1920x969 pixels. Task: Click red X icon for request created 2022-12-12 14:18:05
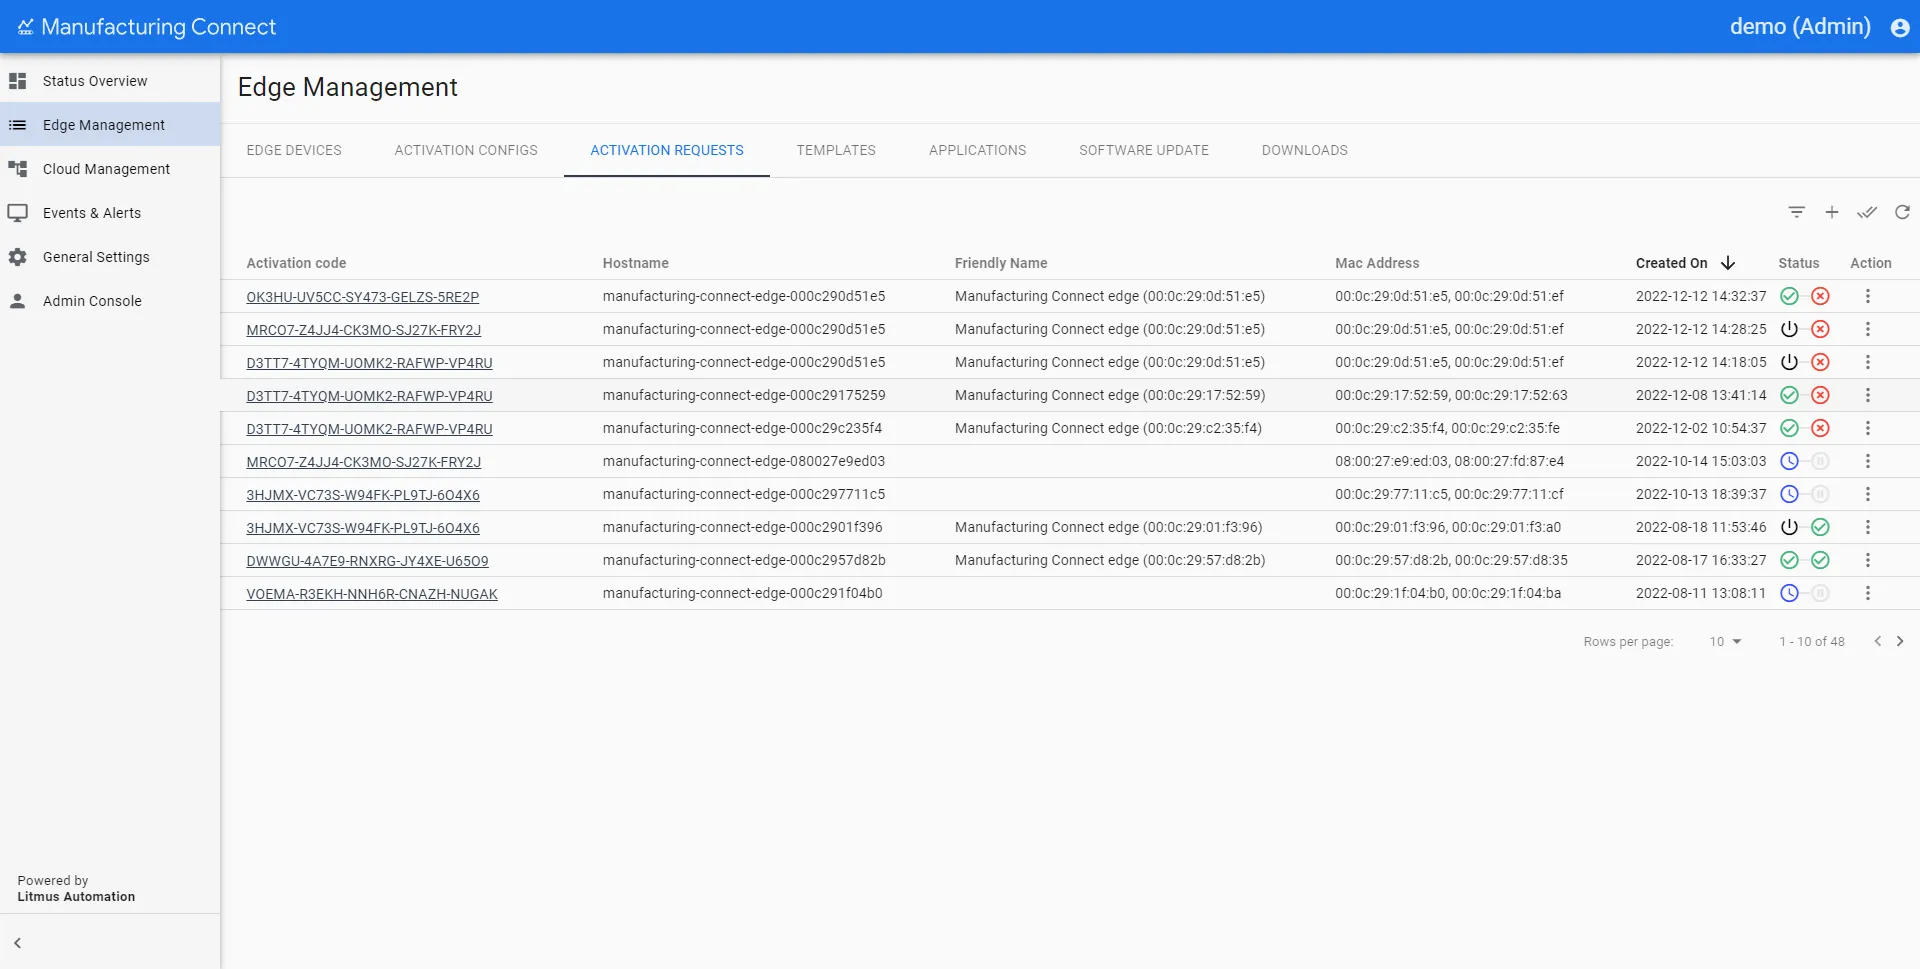coord(1820,362)
